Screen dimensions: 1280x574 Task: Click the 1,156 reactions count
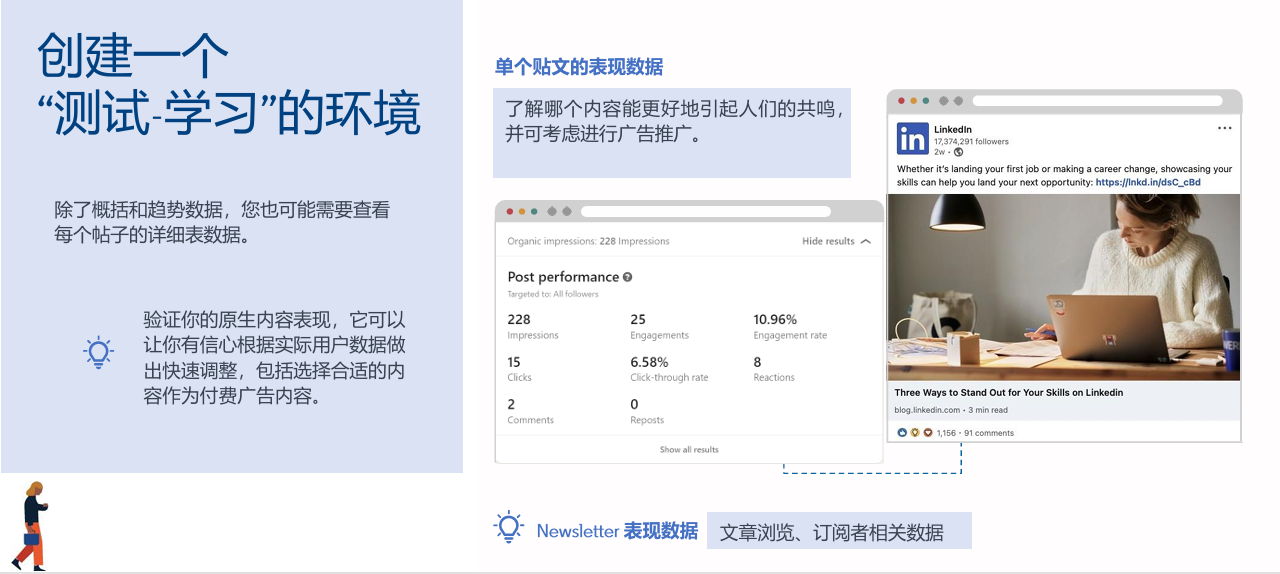(946, 433)
